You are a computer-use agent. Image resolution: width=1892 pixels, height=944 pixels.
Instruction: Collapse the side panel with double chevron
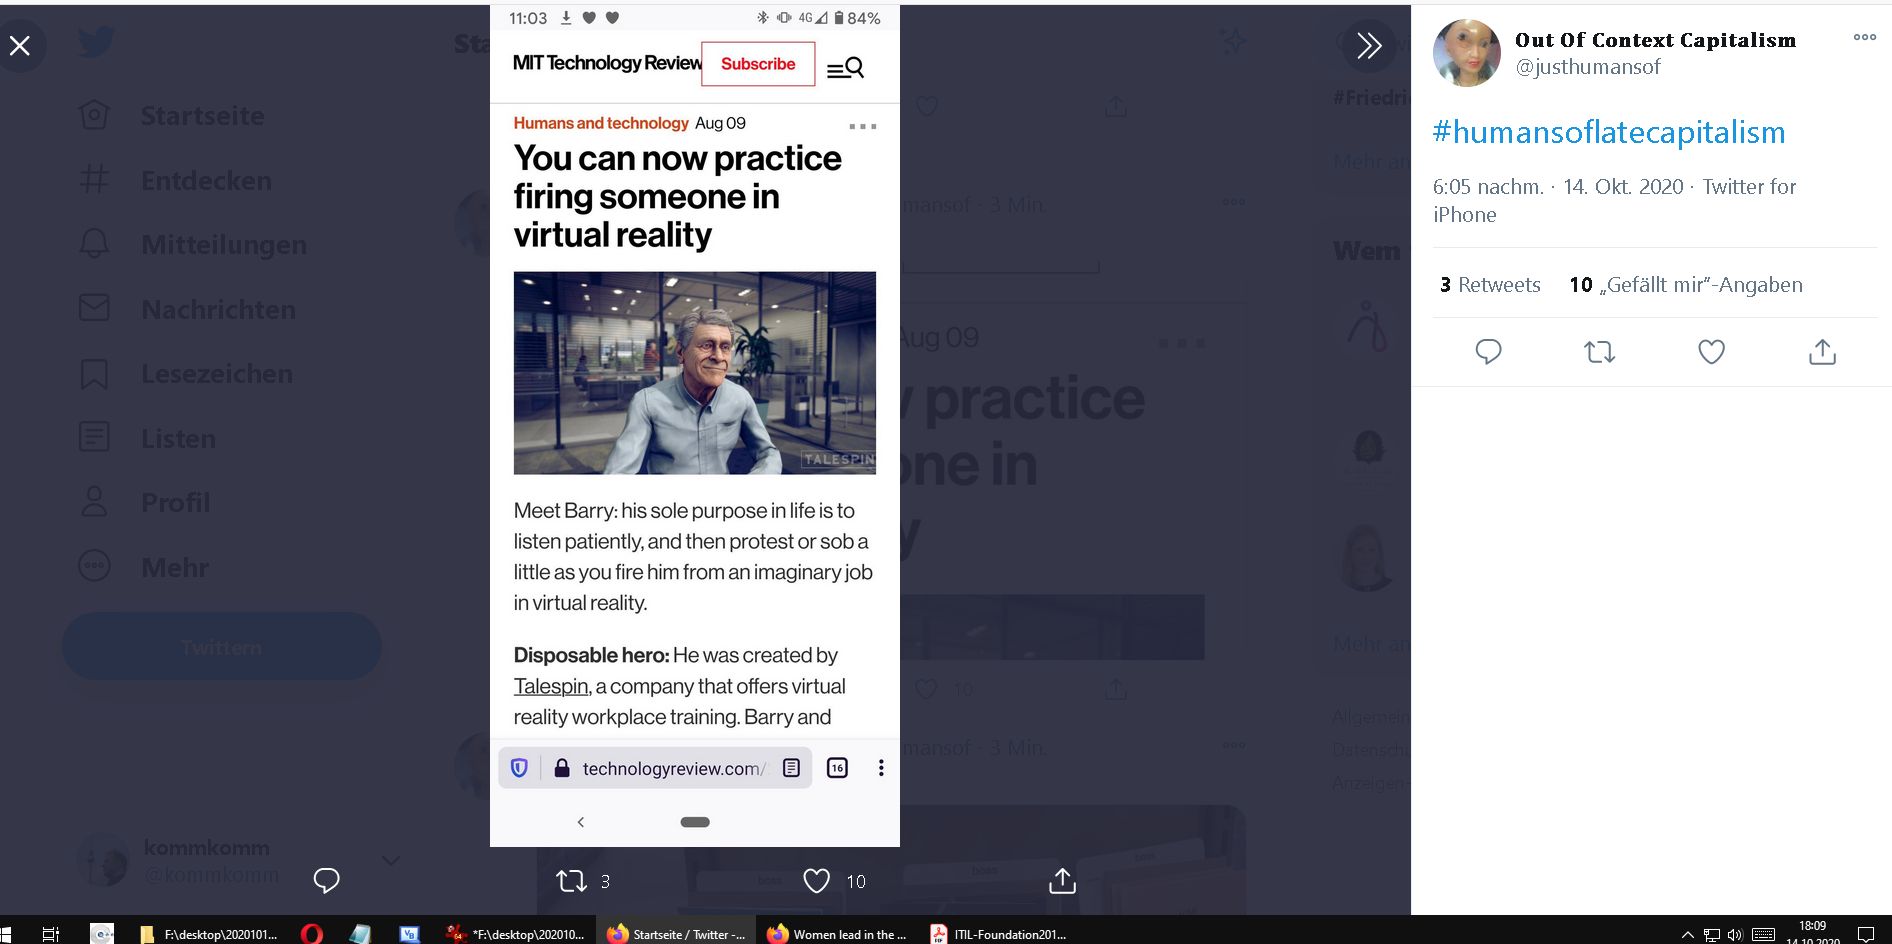pyautogui.click(x=1370, y=45)
